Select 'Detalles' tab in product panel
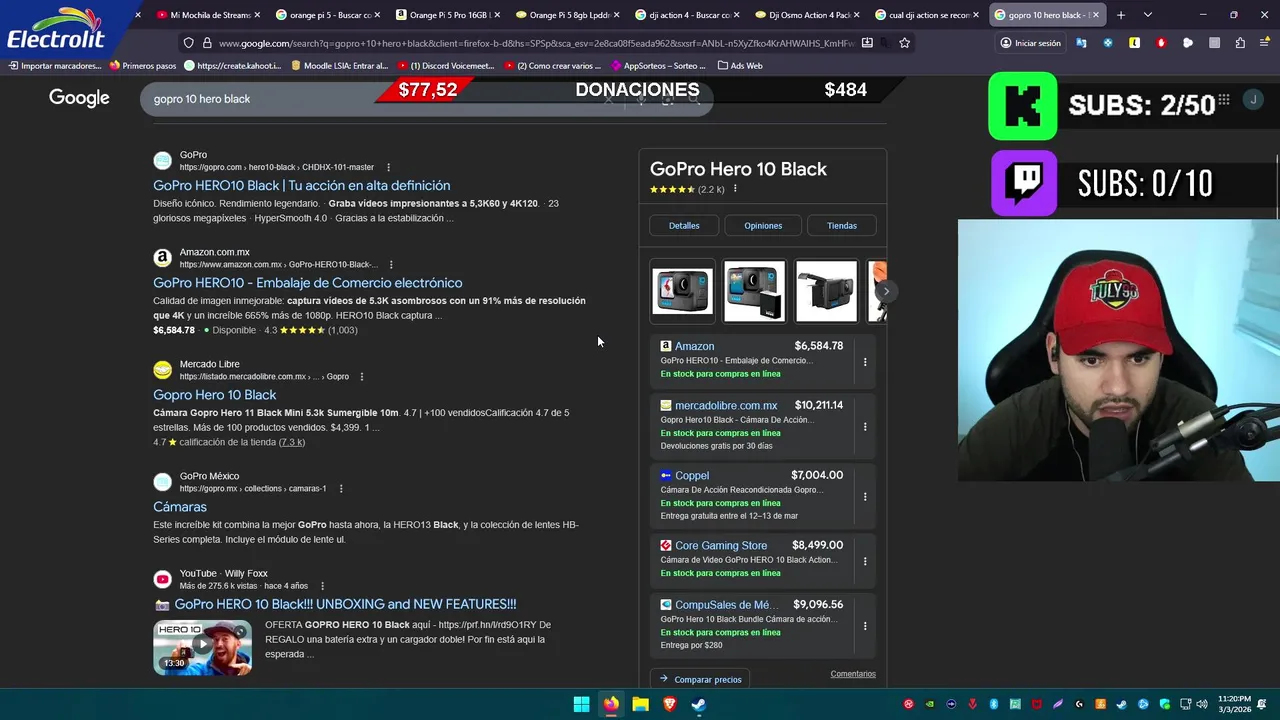 pos(684,226)
